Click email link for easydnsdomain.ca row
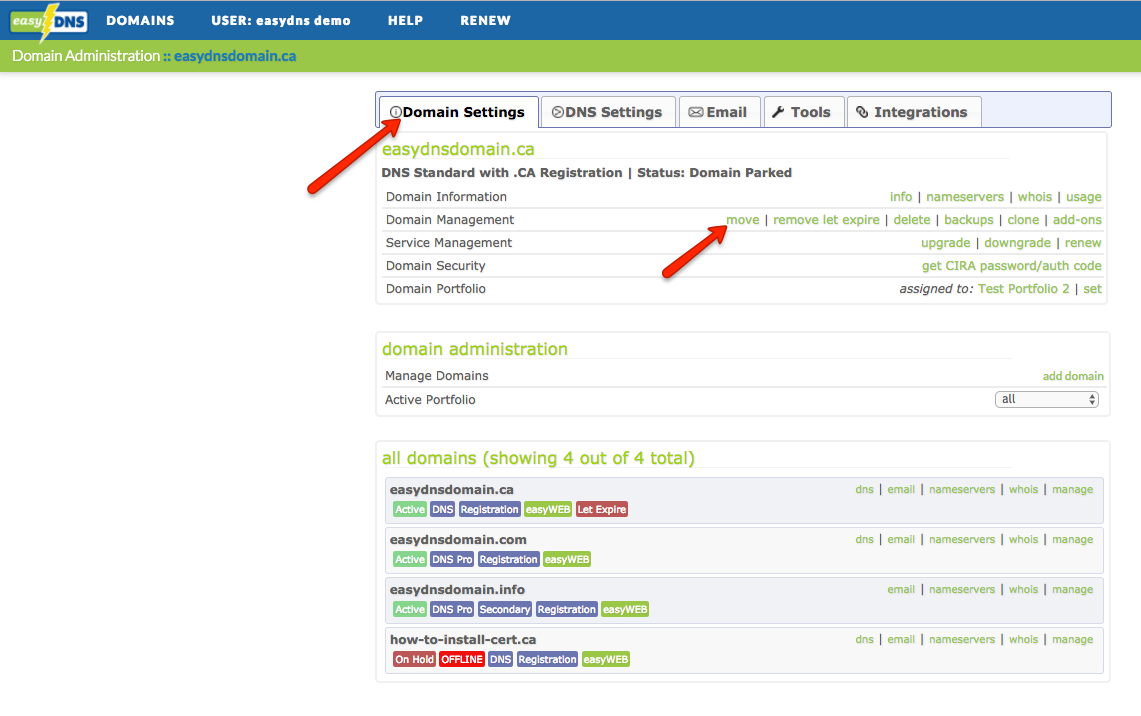 (x=901, y=490)
